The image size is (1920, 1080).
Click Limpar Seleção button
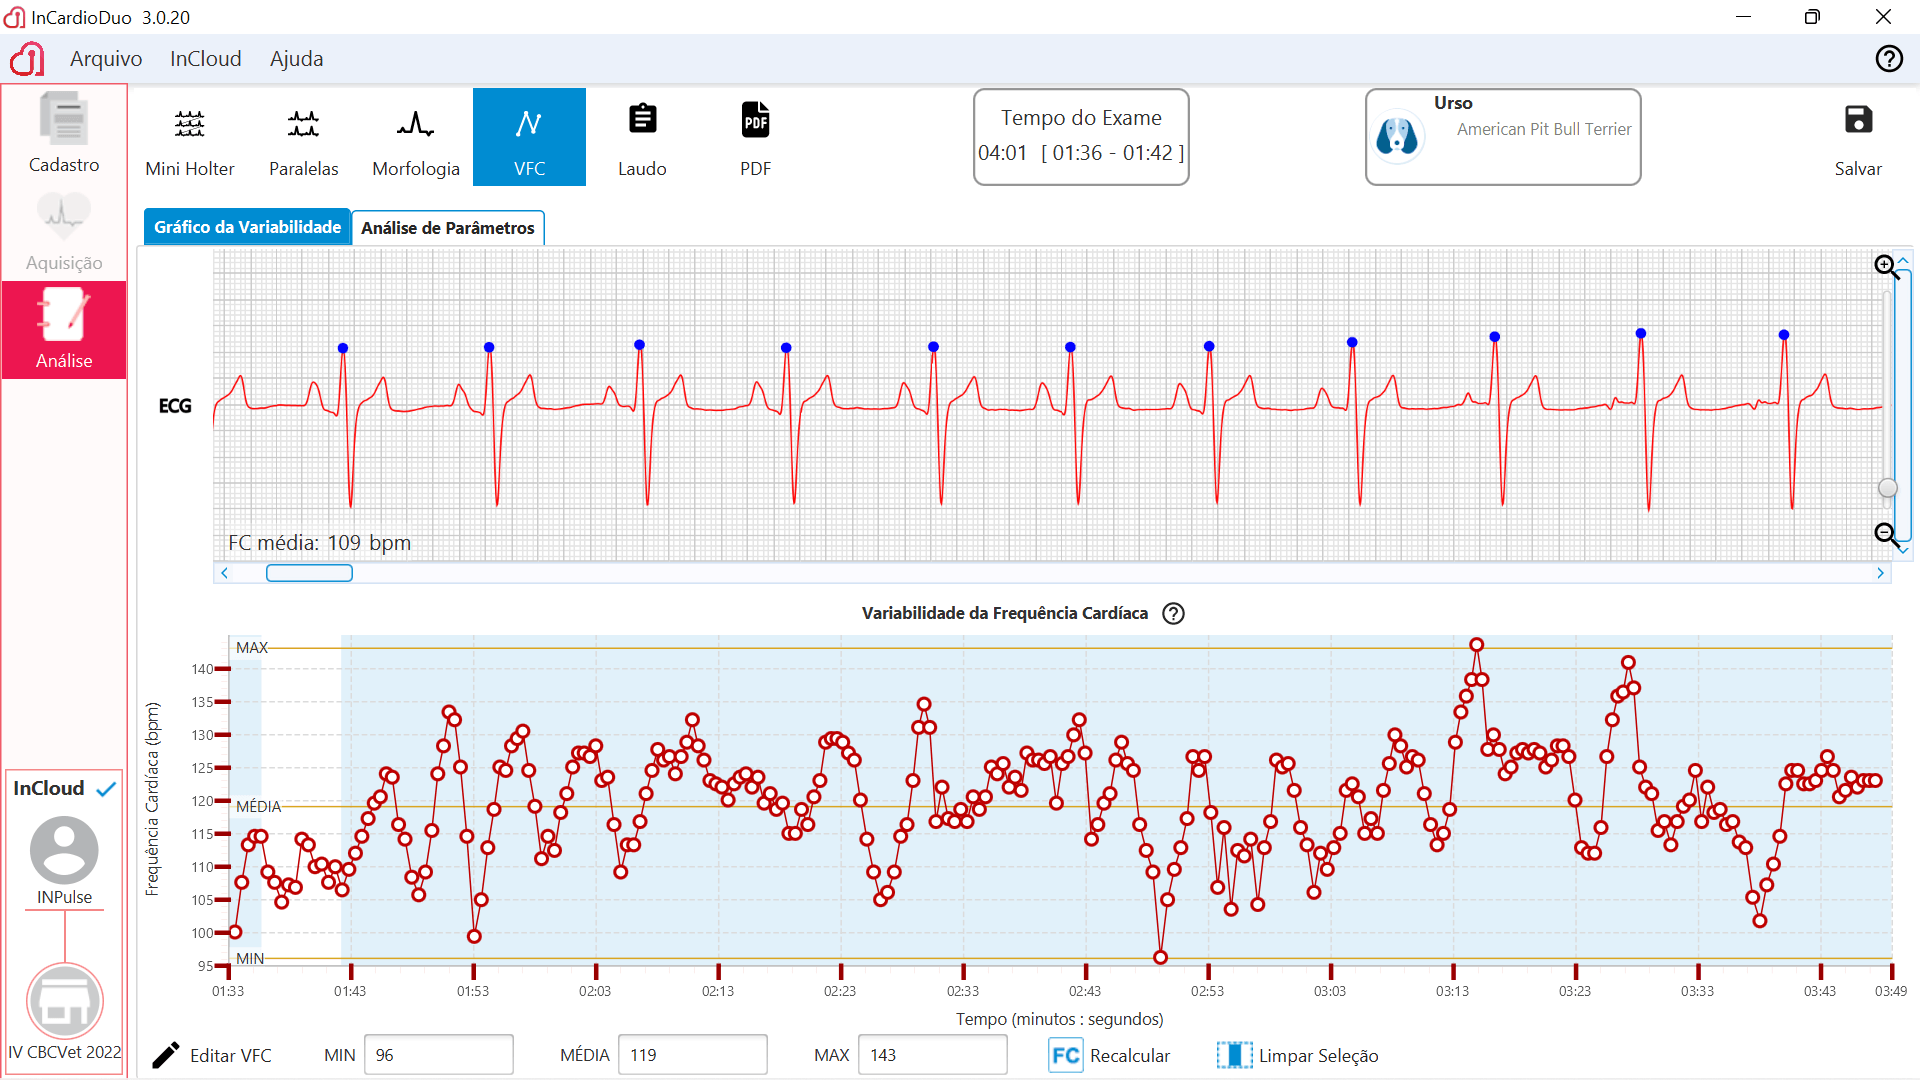click(1298, 1056)
